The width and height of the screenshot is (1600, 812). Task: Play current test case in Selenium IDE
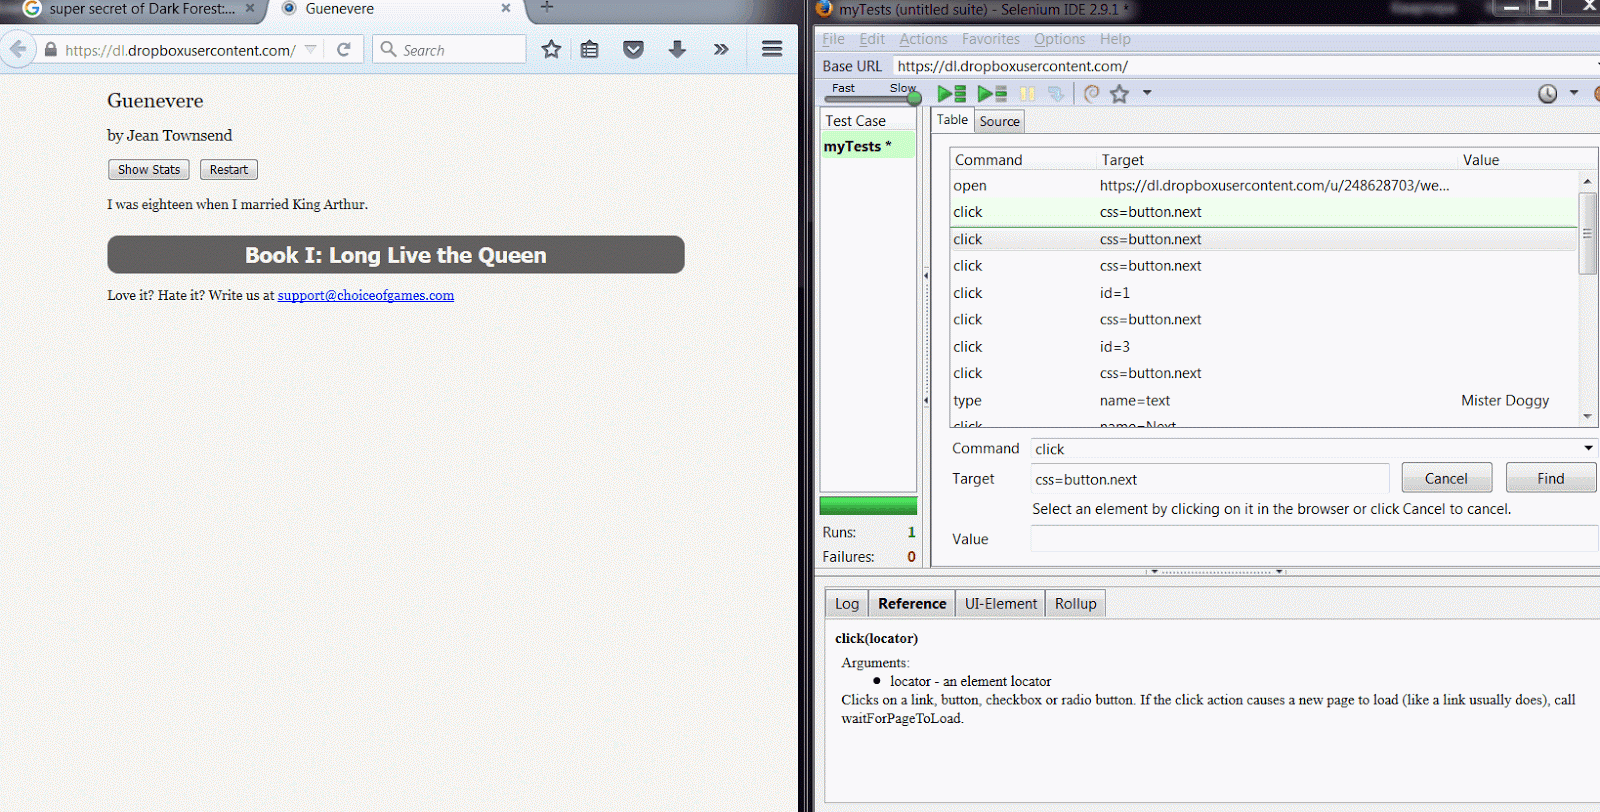coord(992,93)
